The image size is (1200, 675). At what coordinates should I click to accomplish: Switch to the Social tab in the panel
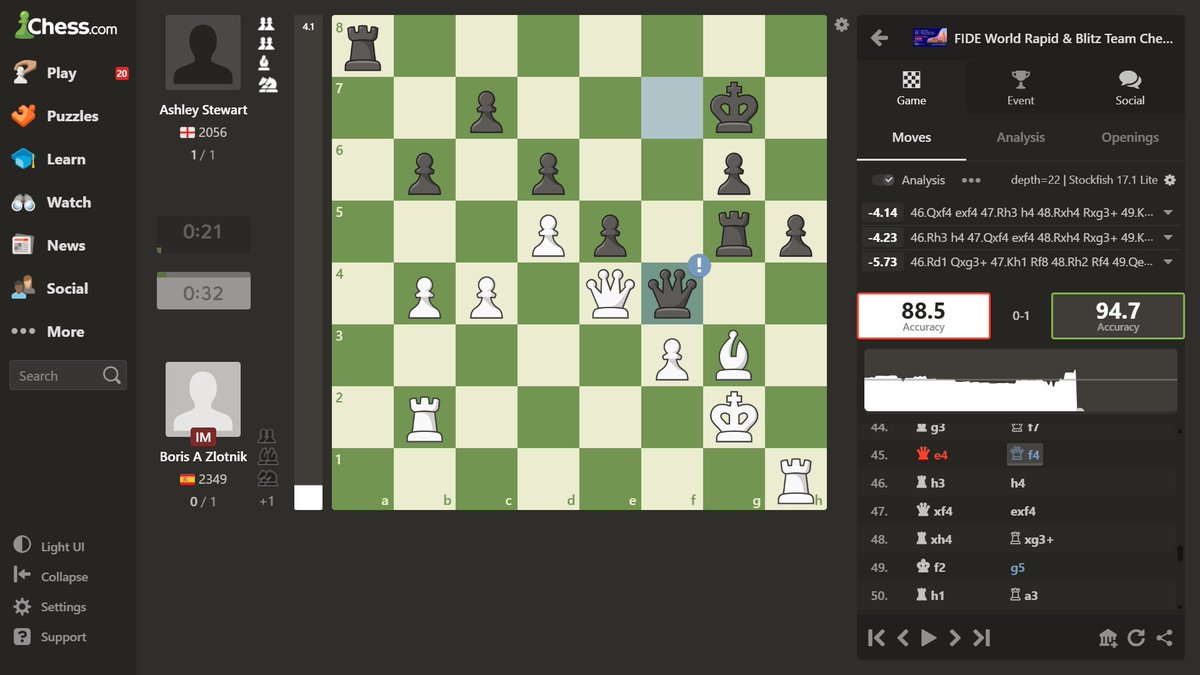tap(1130, 88)
